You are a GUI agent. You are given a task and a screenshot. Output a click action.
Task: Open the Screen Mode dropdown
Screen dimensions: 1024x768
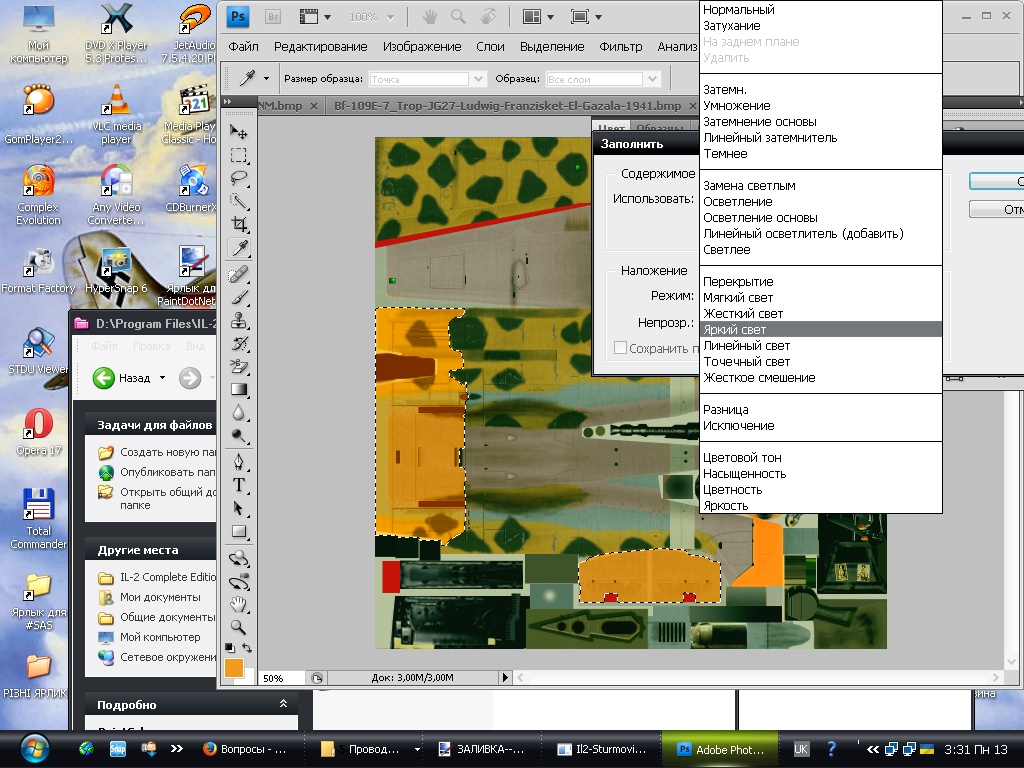tap(587, 17)
